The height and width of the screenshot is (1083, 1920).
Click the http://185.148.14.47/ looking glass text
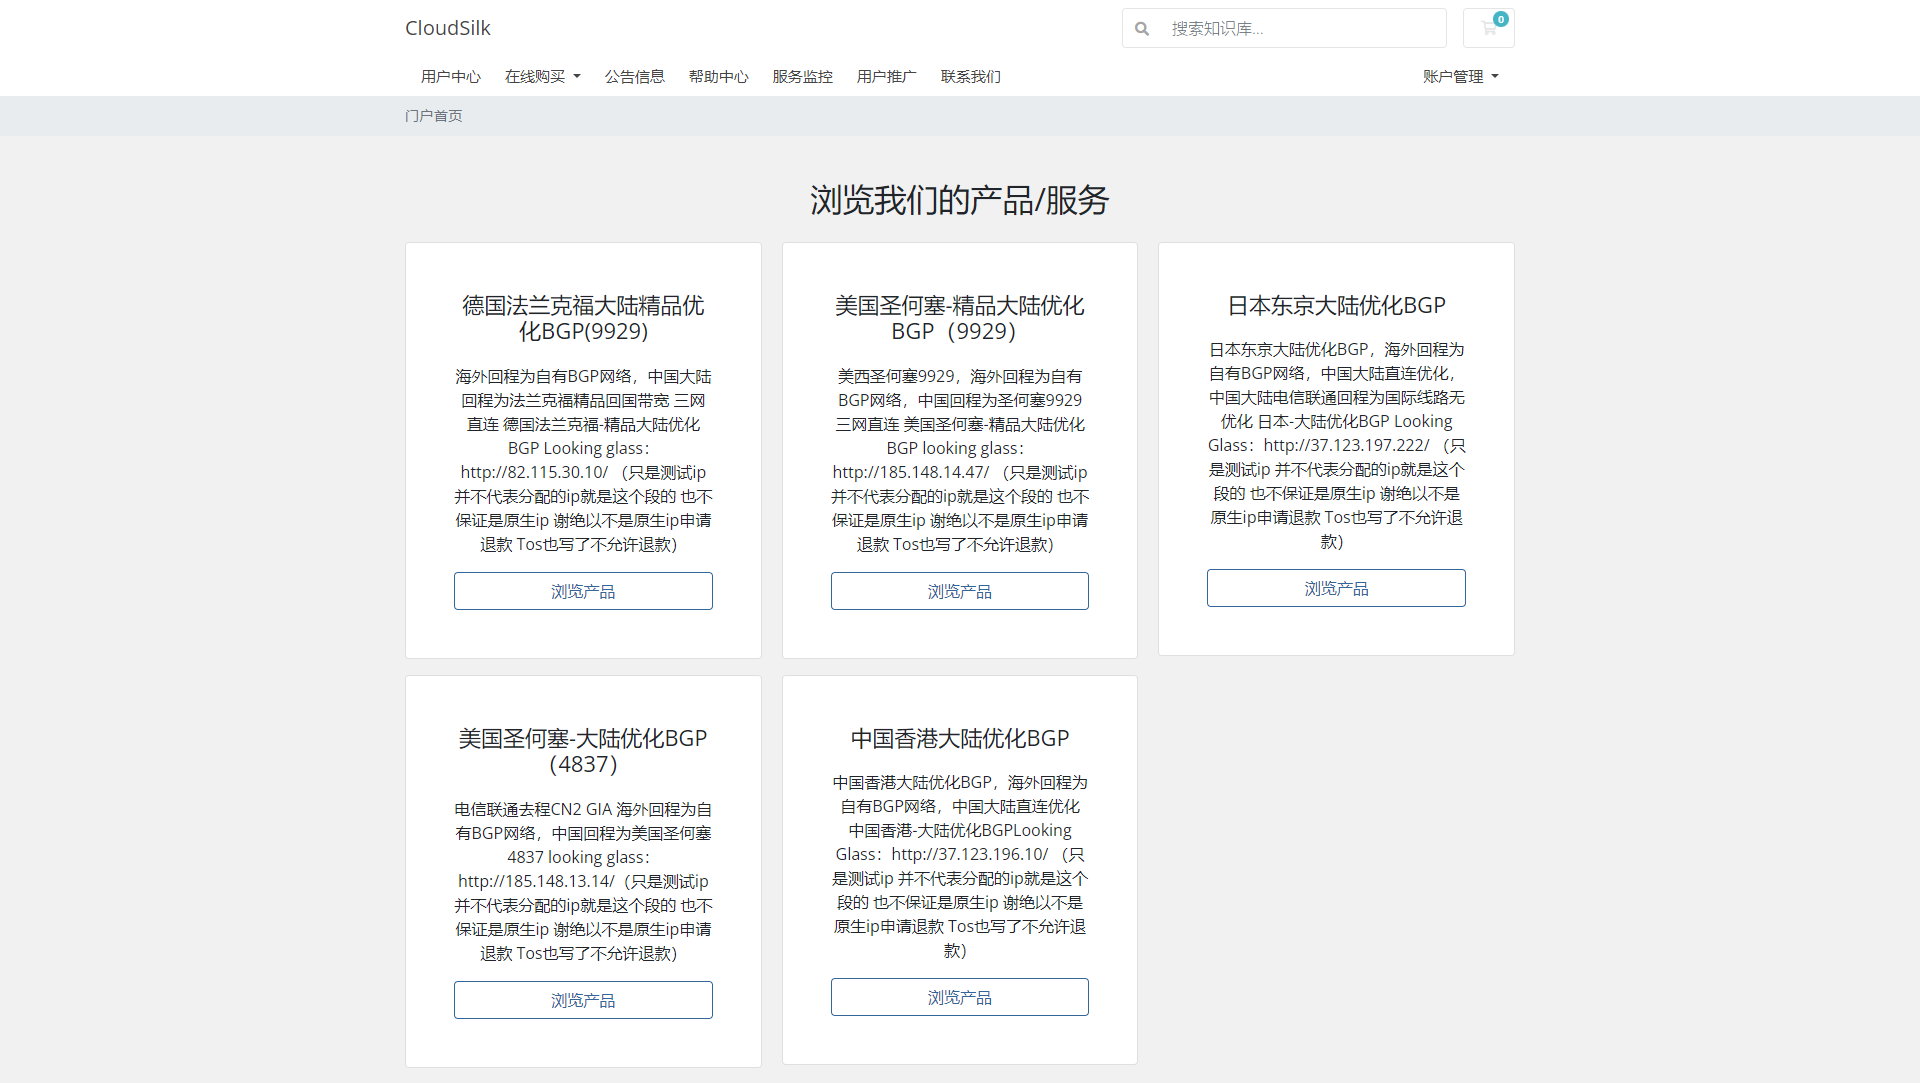point(911,472)
